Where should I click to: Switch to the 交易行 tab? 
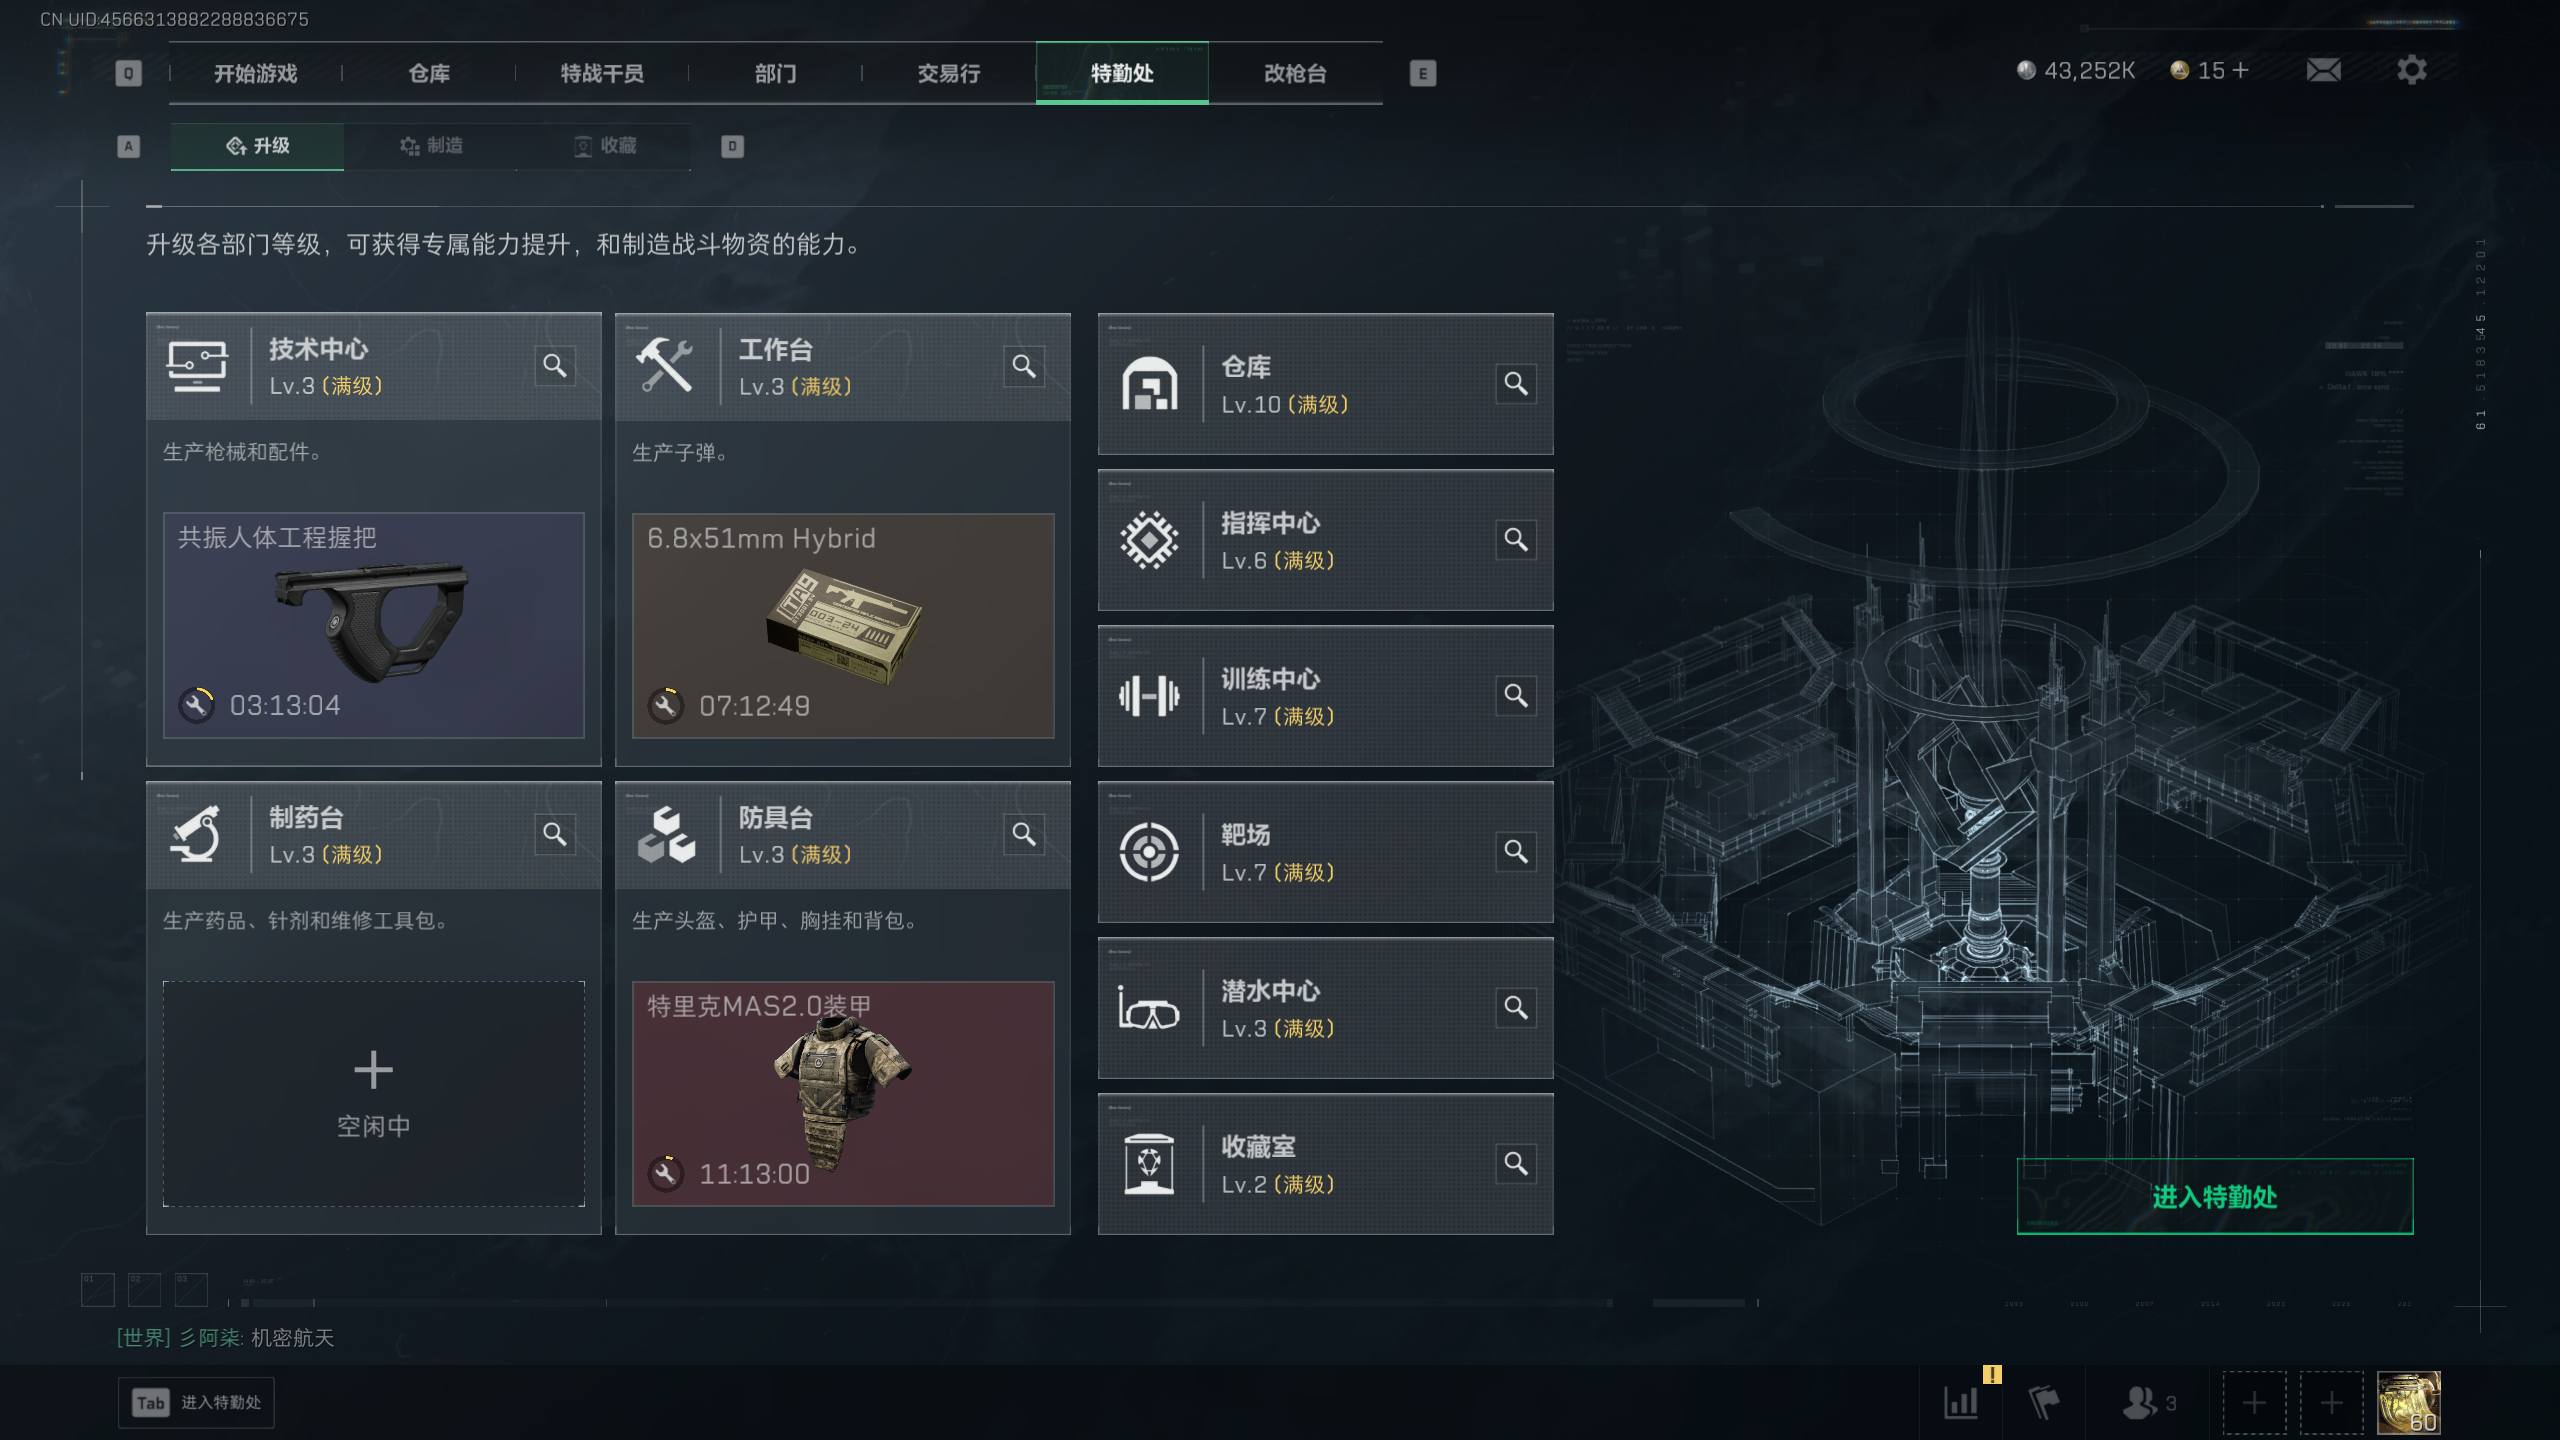pyautogui.click(x=949, y=73)
